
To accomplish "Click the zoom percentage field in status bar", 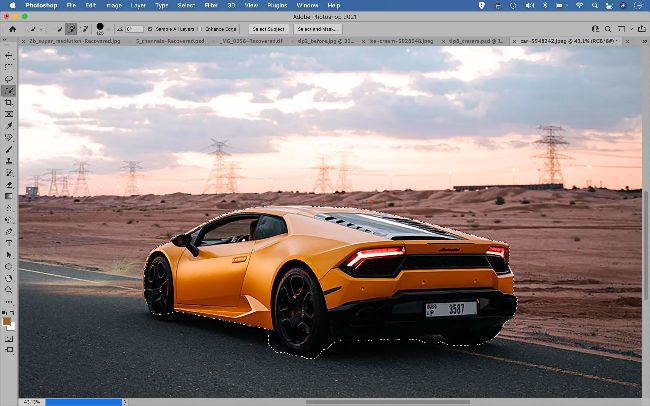I will (30, 402).
